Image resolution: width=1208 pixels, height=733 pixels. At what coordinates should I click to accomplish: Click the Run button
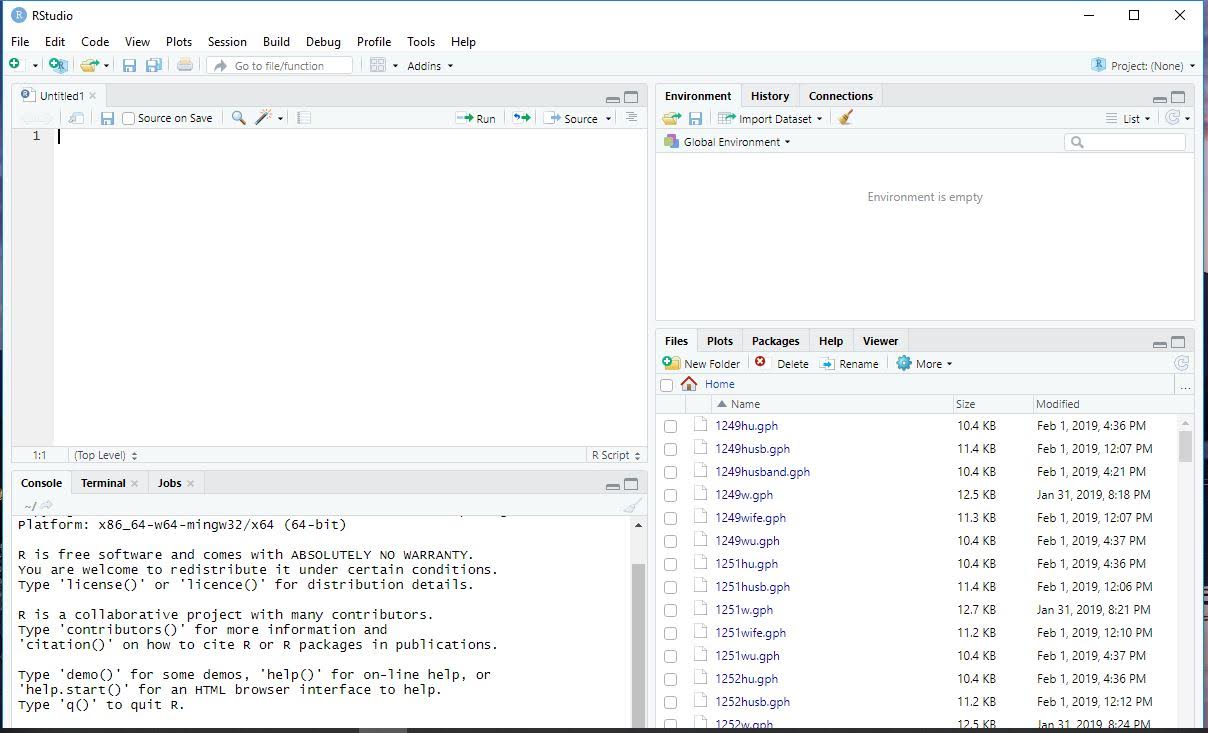[476, 118]
